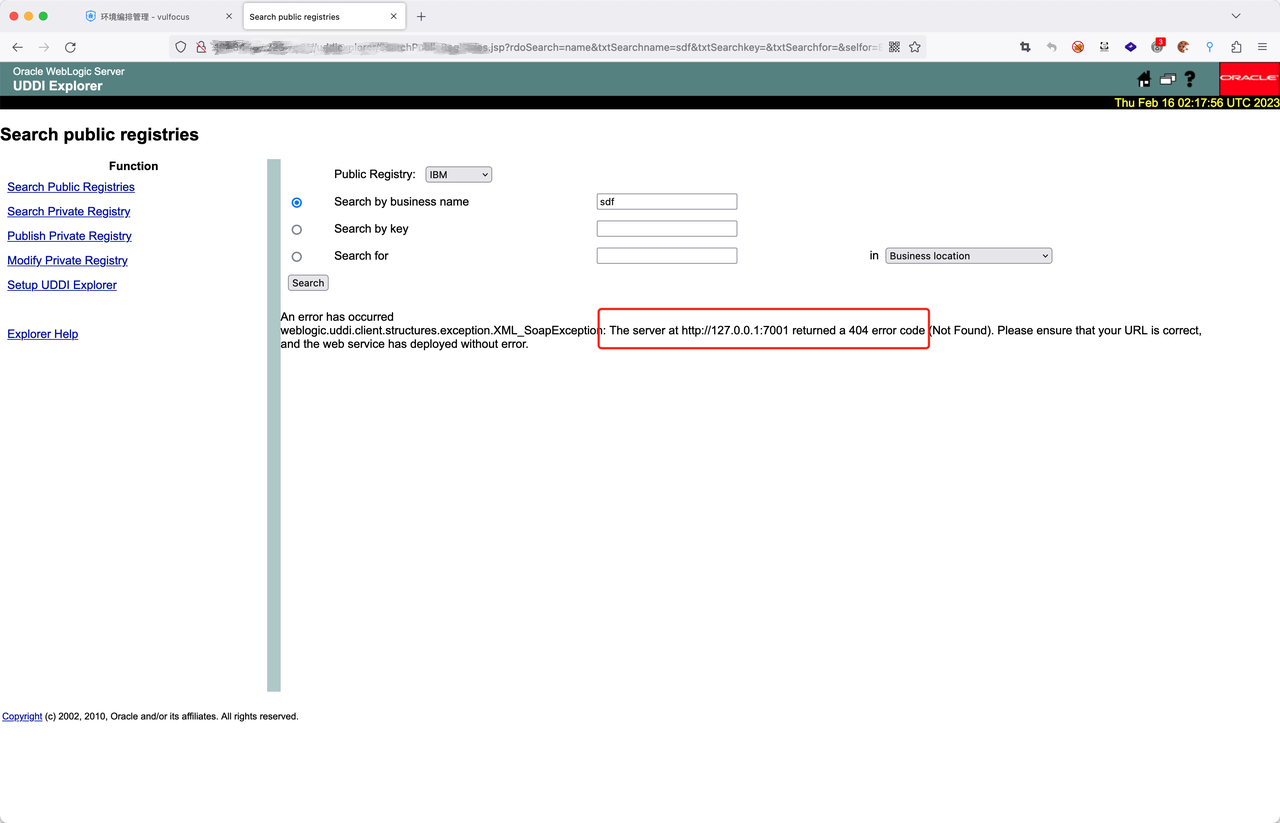Open Search Private Registry link
The height and width of the screenshot is (823, 1280).
click(x=69, y=212)
